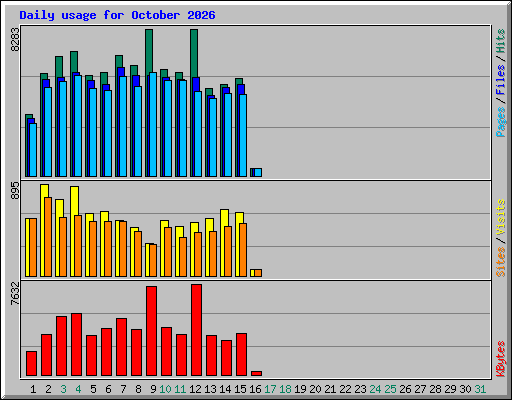Click the day 23 label on the x-axis
The image size is (512, 400).
pyautogui.click(x=360, y=389)
